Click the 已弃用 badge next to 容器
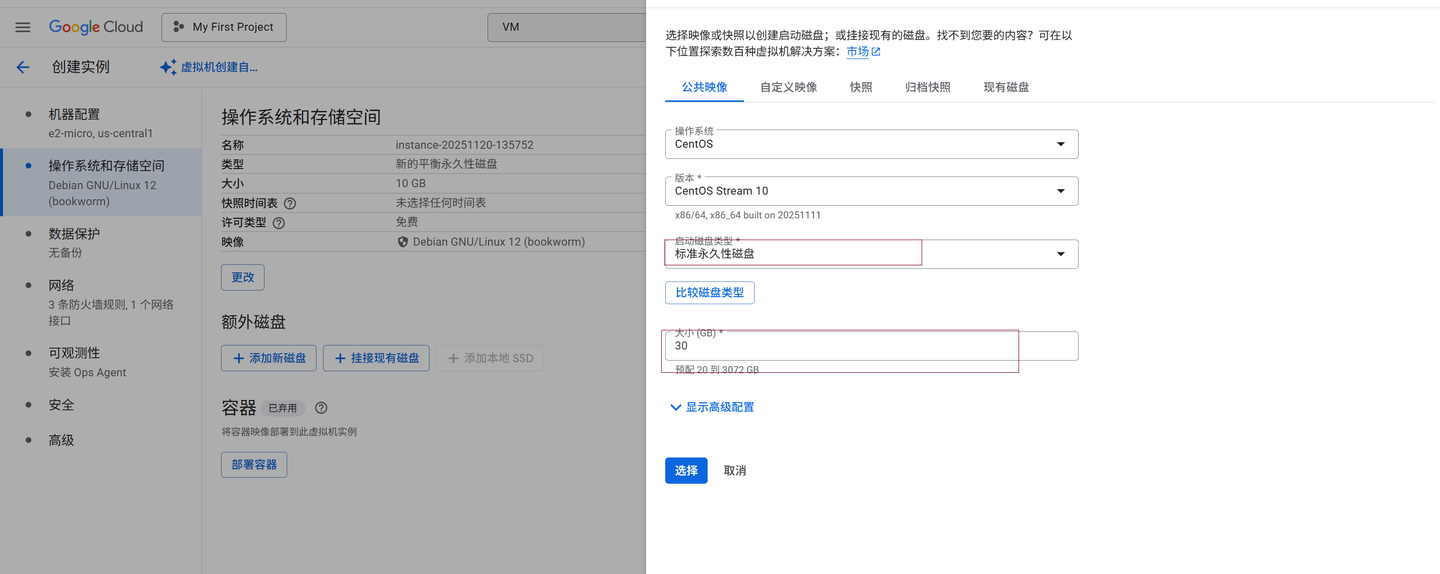1440x574 pixels. [285, 408]
